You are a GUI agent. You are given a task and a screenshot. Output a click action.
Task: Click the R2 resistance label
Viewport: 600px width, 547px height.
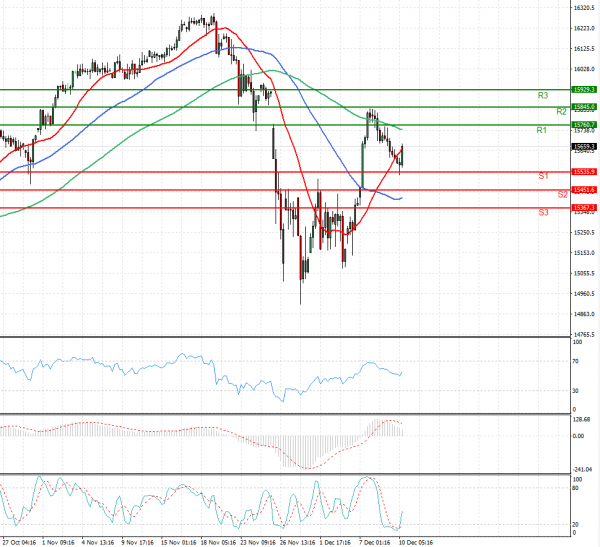pos(561,112)
